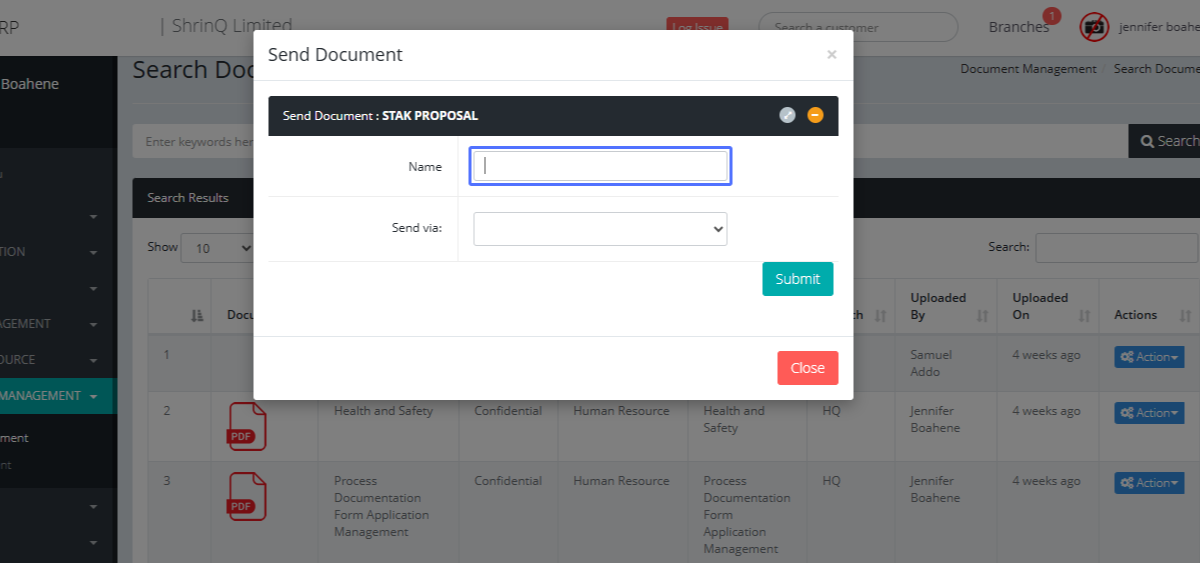Sort table by Uploaded On column

pyautogui.click(x=1084, y=315)
